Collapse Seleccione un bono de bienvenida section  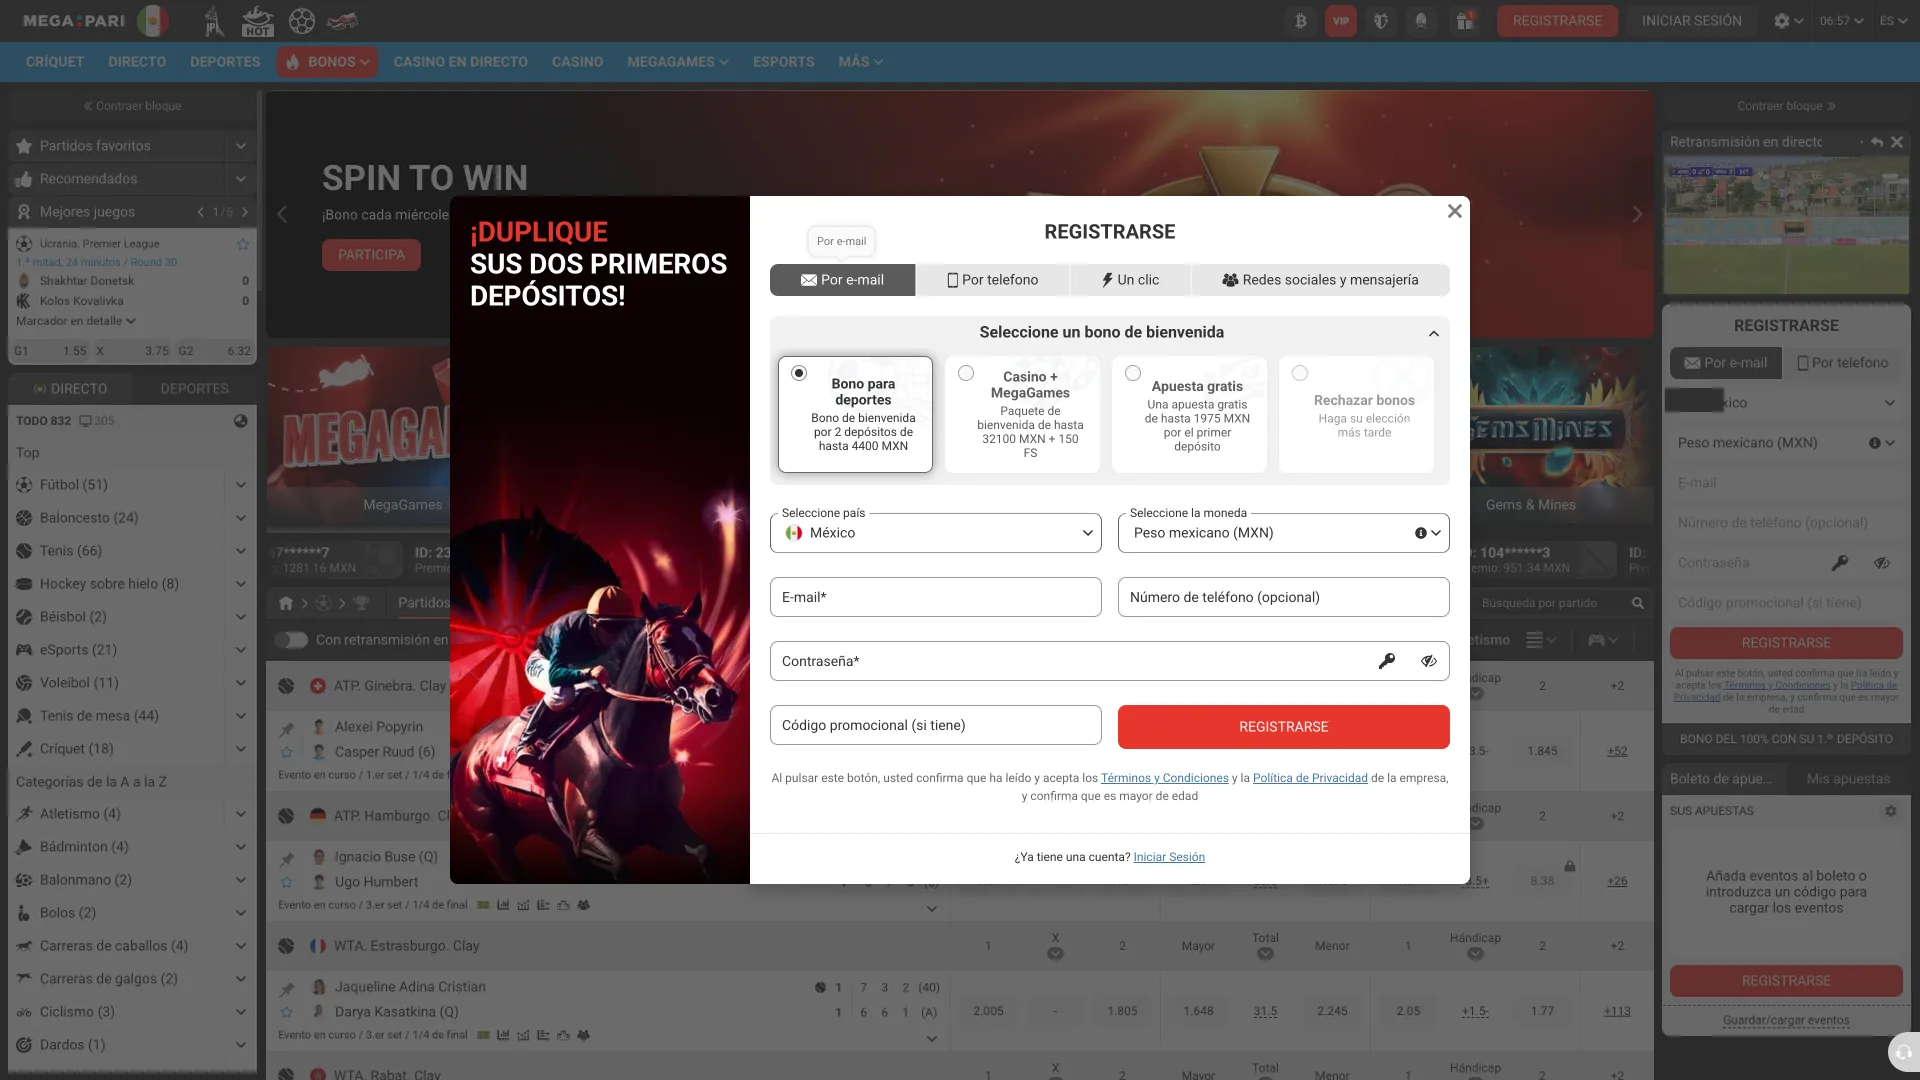click(1434, 333)
